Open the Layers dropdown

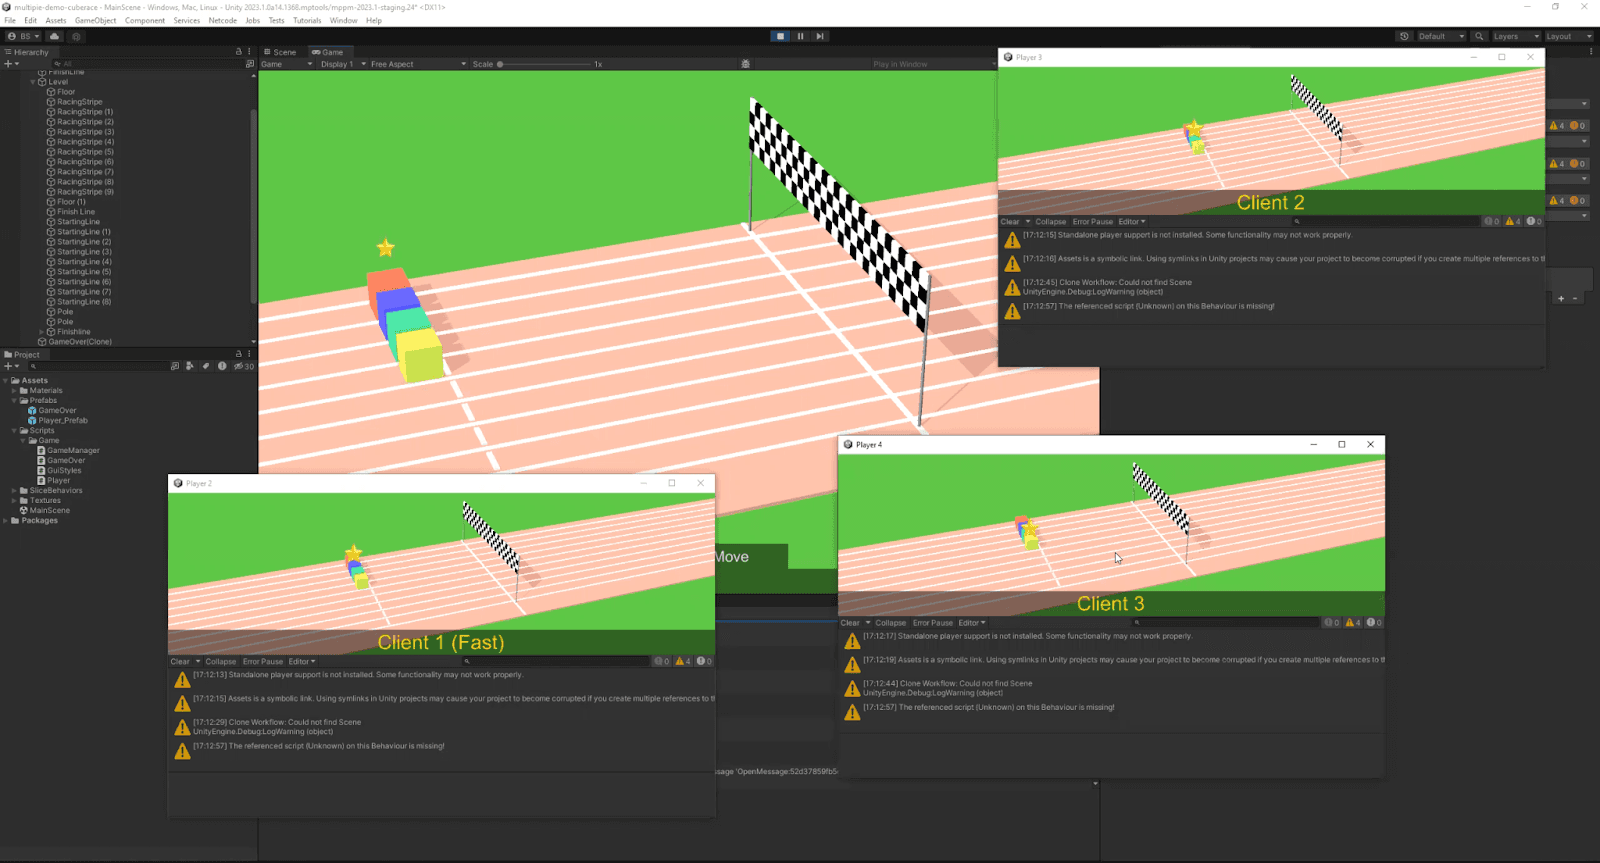click(x=1516, y=36)
